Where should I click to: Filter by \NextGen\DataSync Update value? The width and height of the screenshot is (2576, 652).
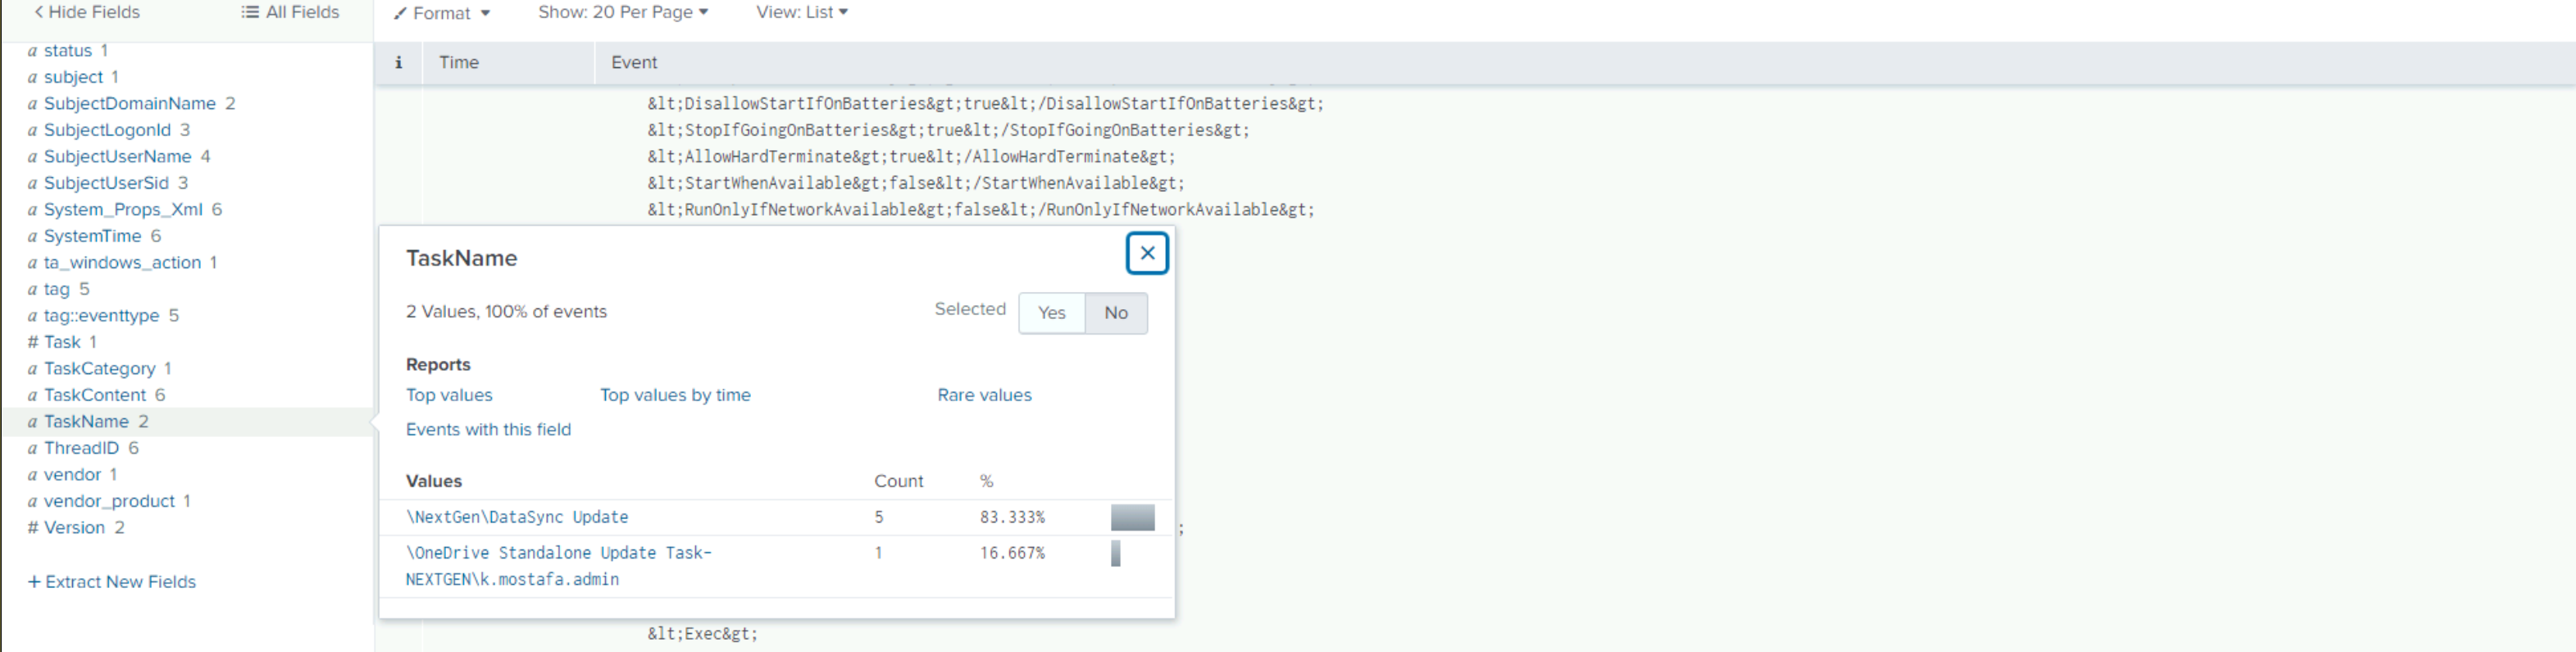[517, 517]
